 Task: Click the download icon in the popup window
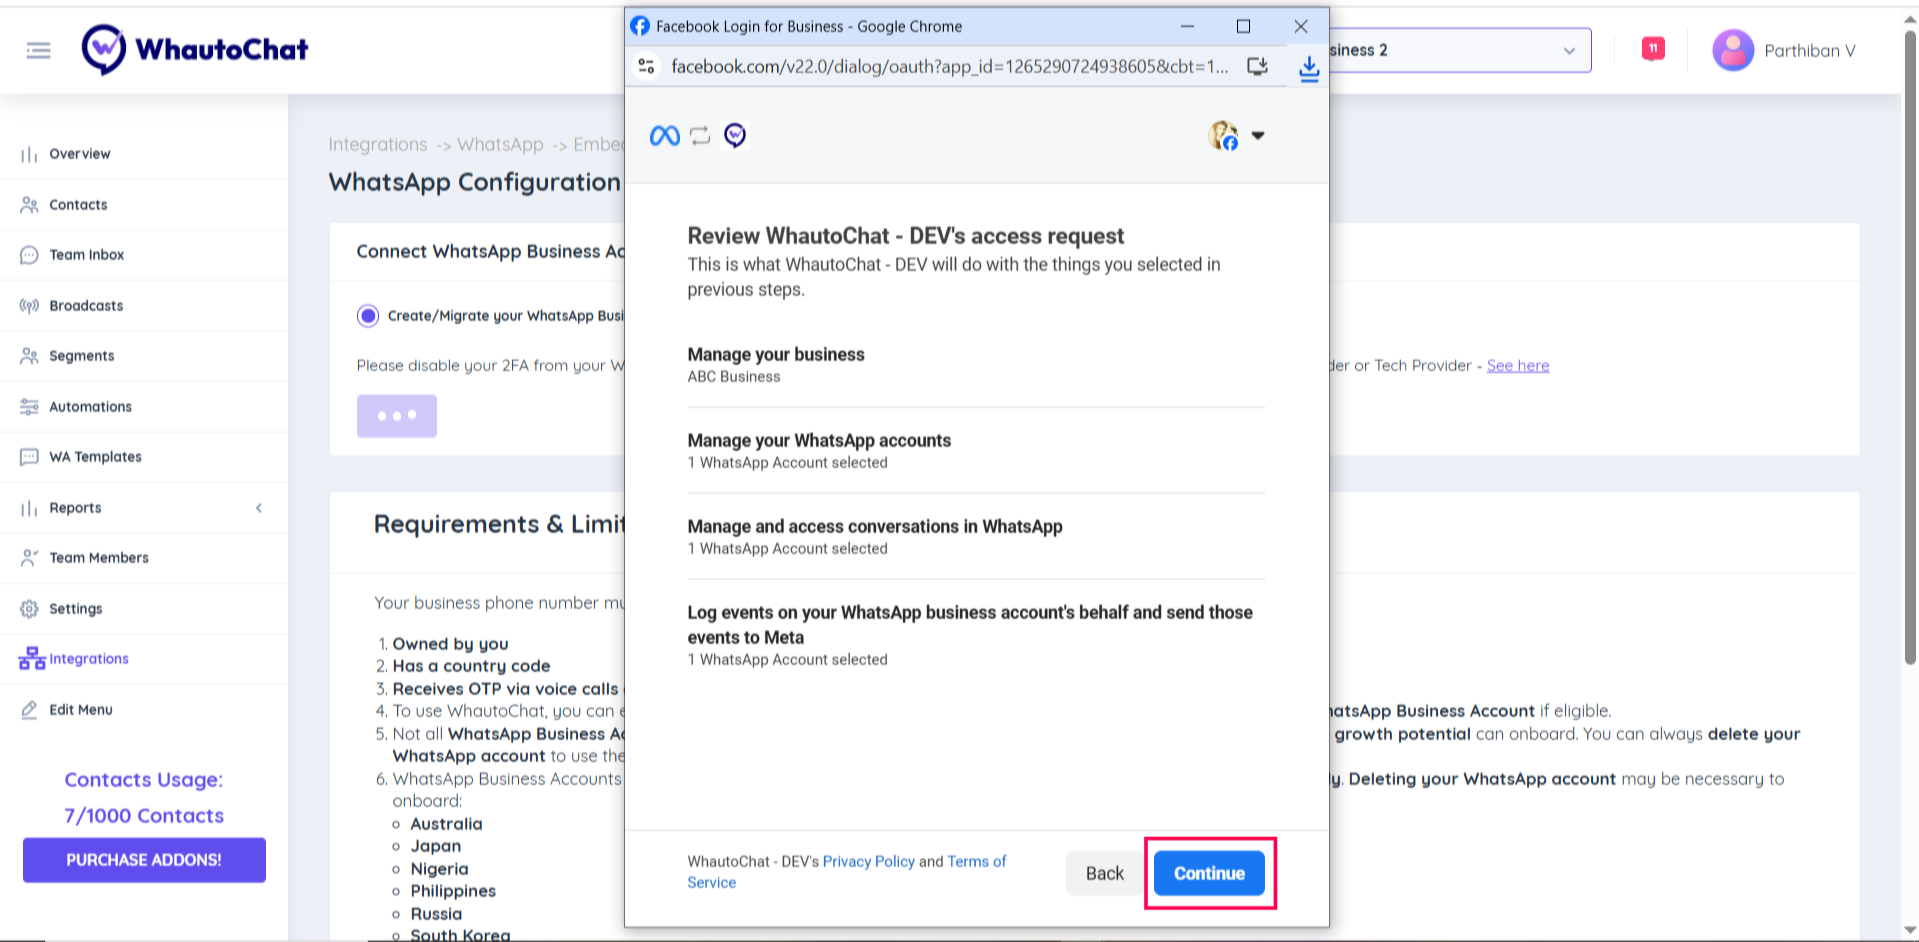[x=1309, y=68]
